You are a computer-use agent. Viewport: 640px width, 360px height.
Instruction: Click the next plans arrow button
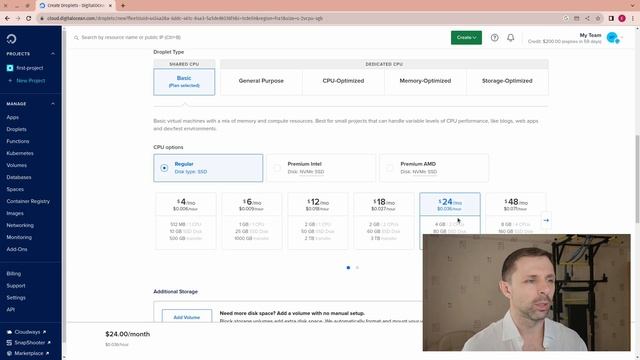(546, 220)
